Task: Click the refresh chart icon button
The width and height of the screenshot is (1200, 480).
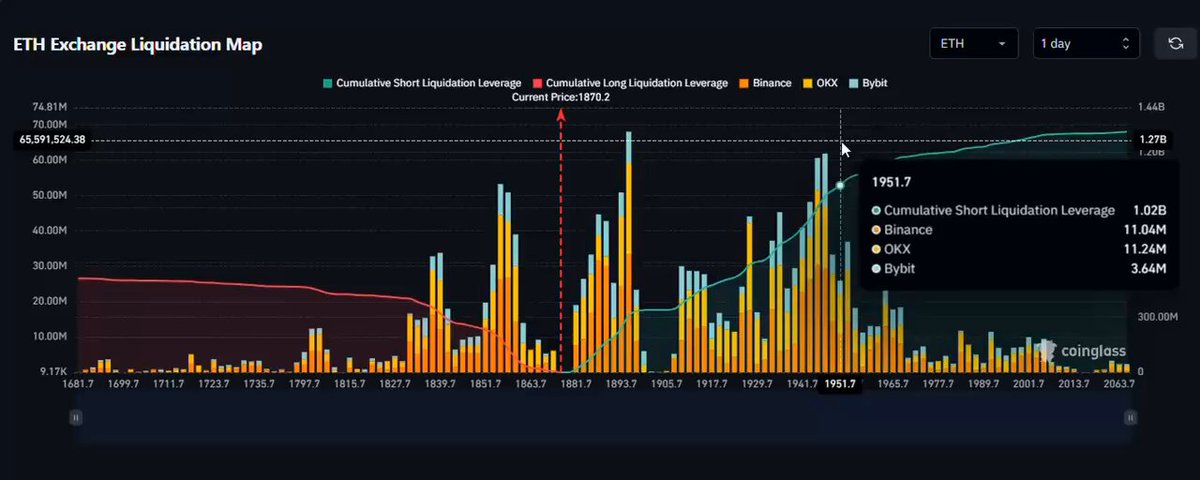Action: point(1175,43)
